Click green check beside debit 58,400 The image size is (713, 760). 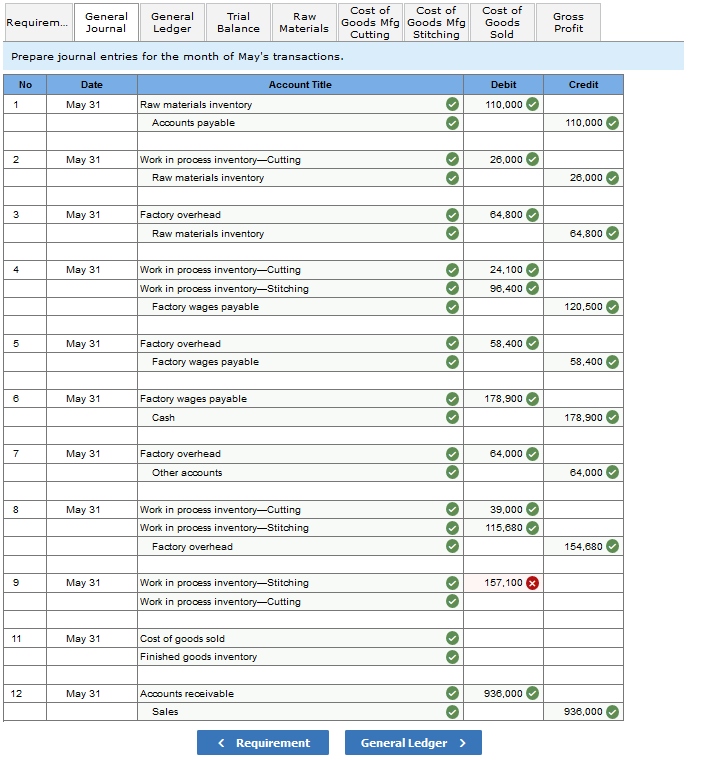(x=532, y=344)
